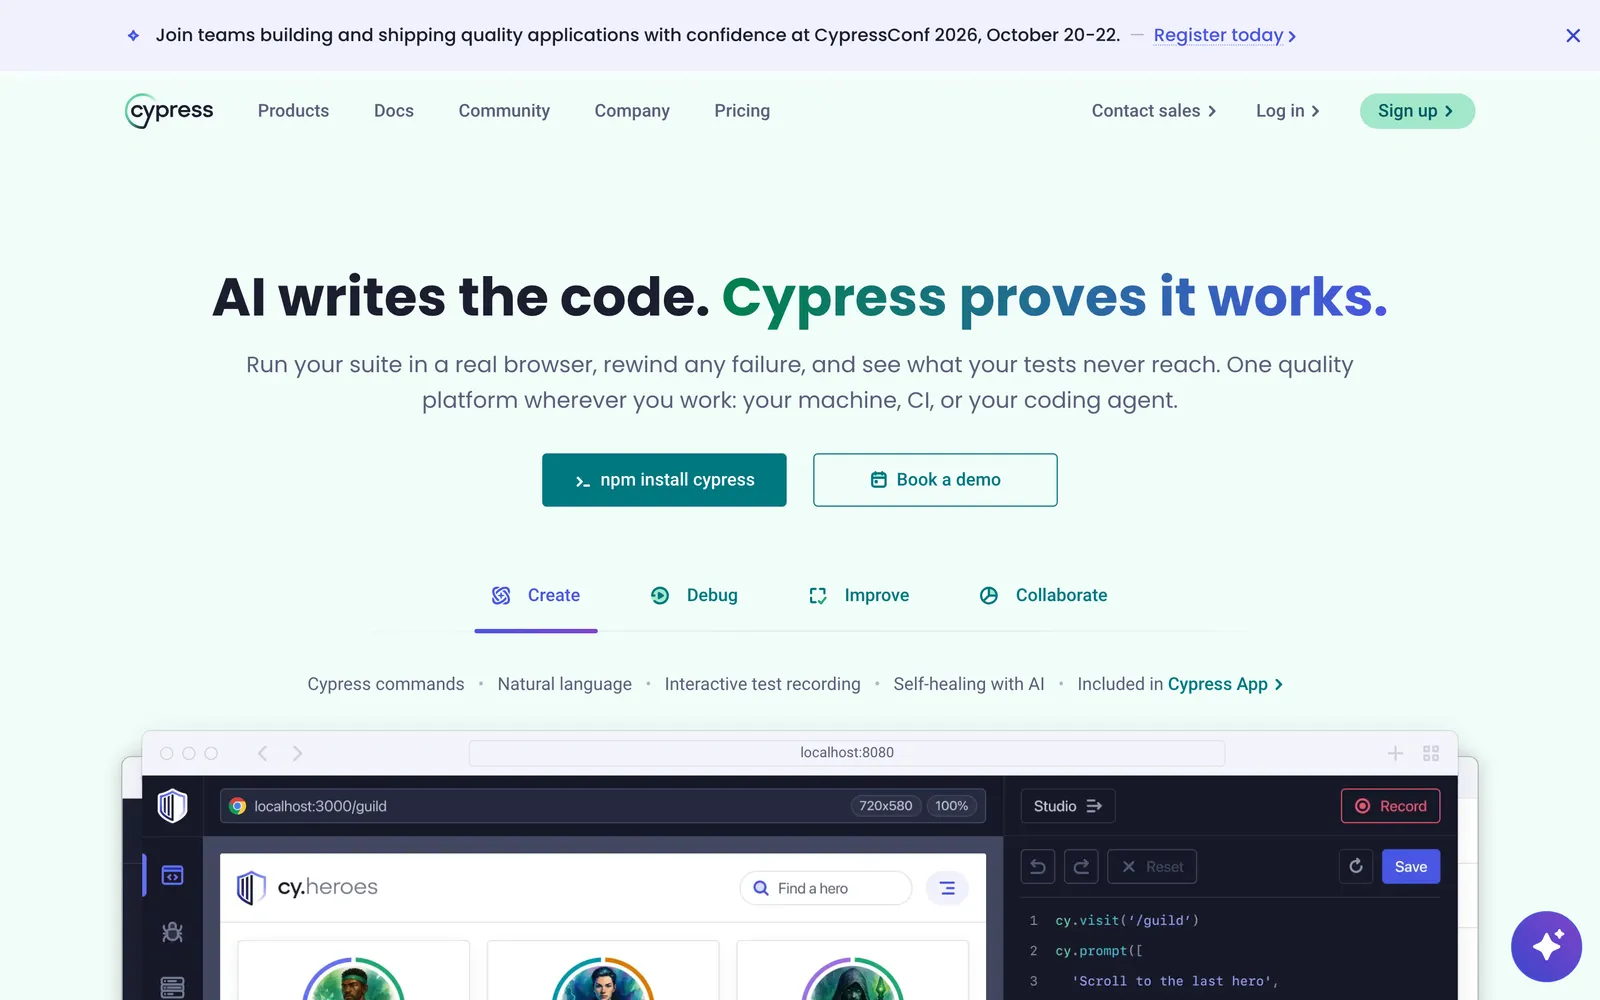
Task: Click the 720x580 viewport size badge
Action: point(886,806)
